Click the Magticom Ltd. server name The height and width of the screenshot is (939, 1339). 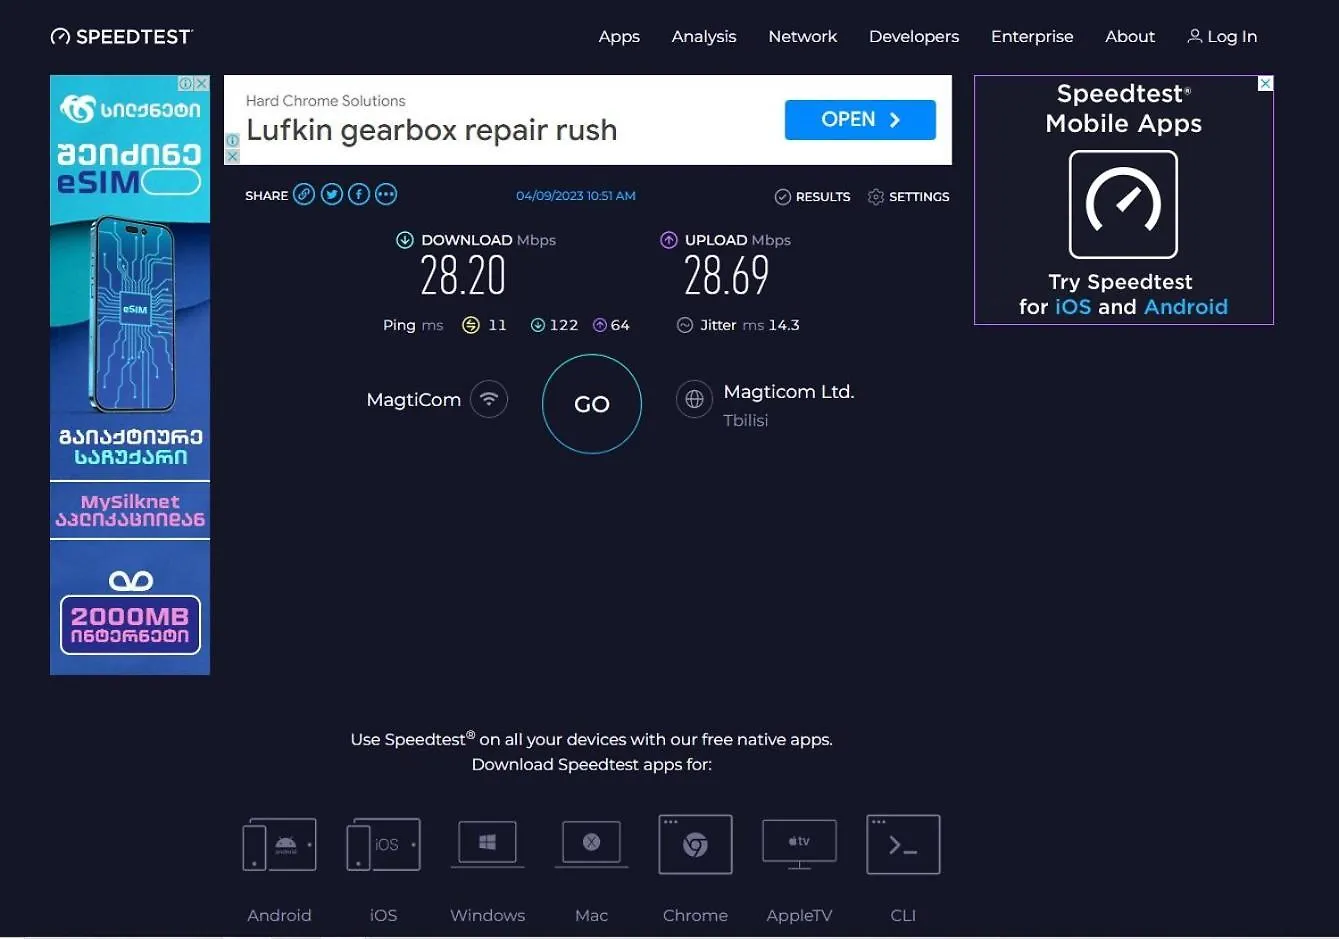coord(789,392)
